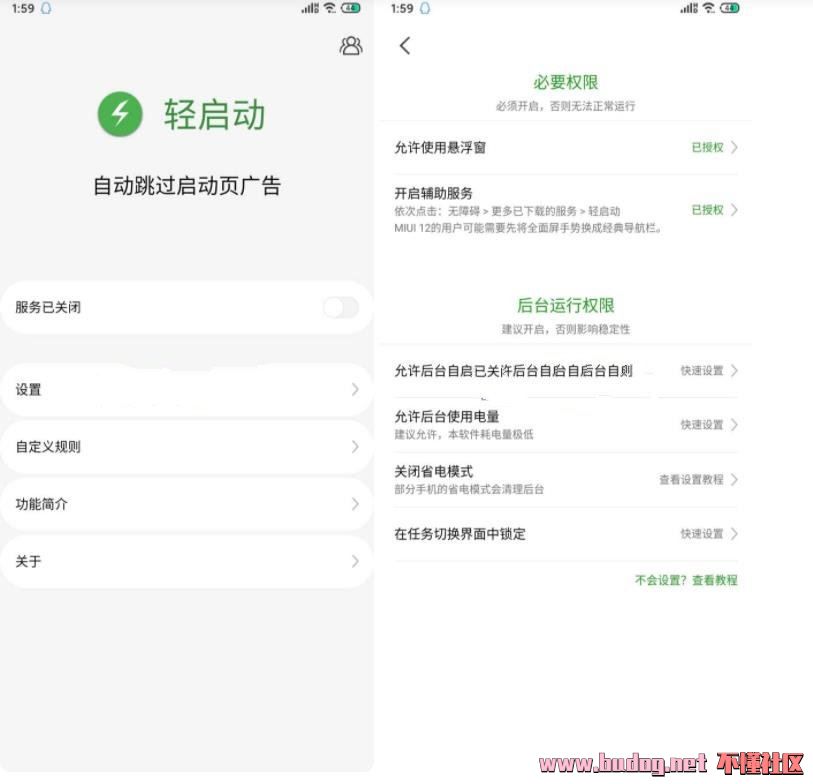Viewport: 813px width, 784px height.
Task: Tap 已授权 status for 悬浮窗
Action: coord(707,148)
